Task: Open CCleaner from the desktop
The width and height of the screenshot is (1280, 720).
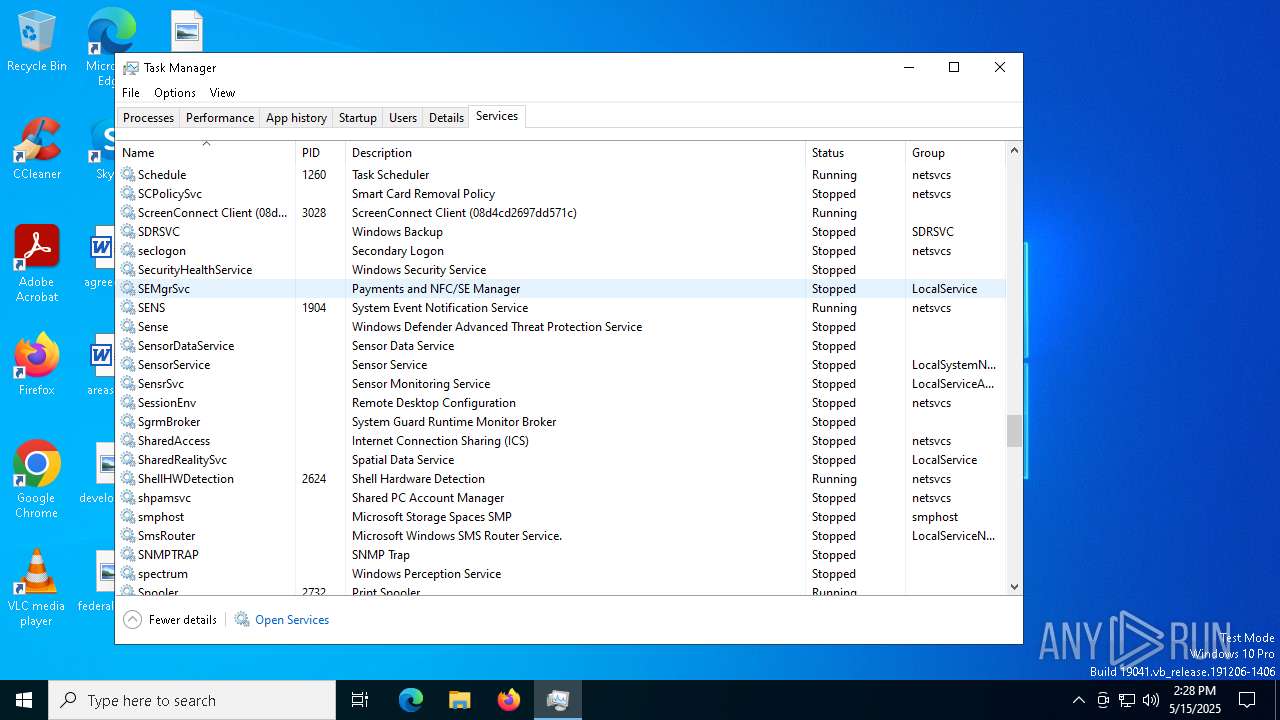Action: pyautogui.click(x=37, y=149)
